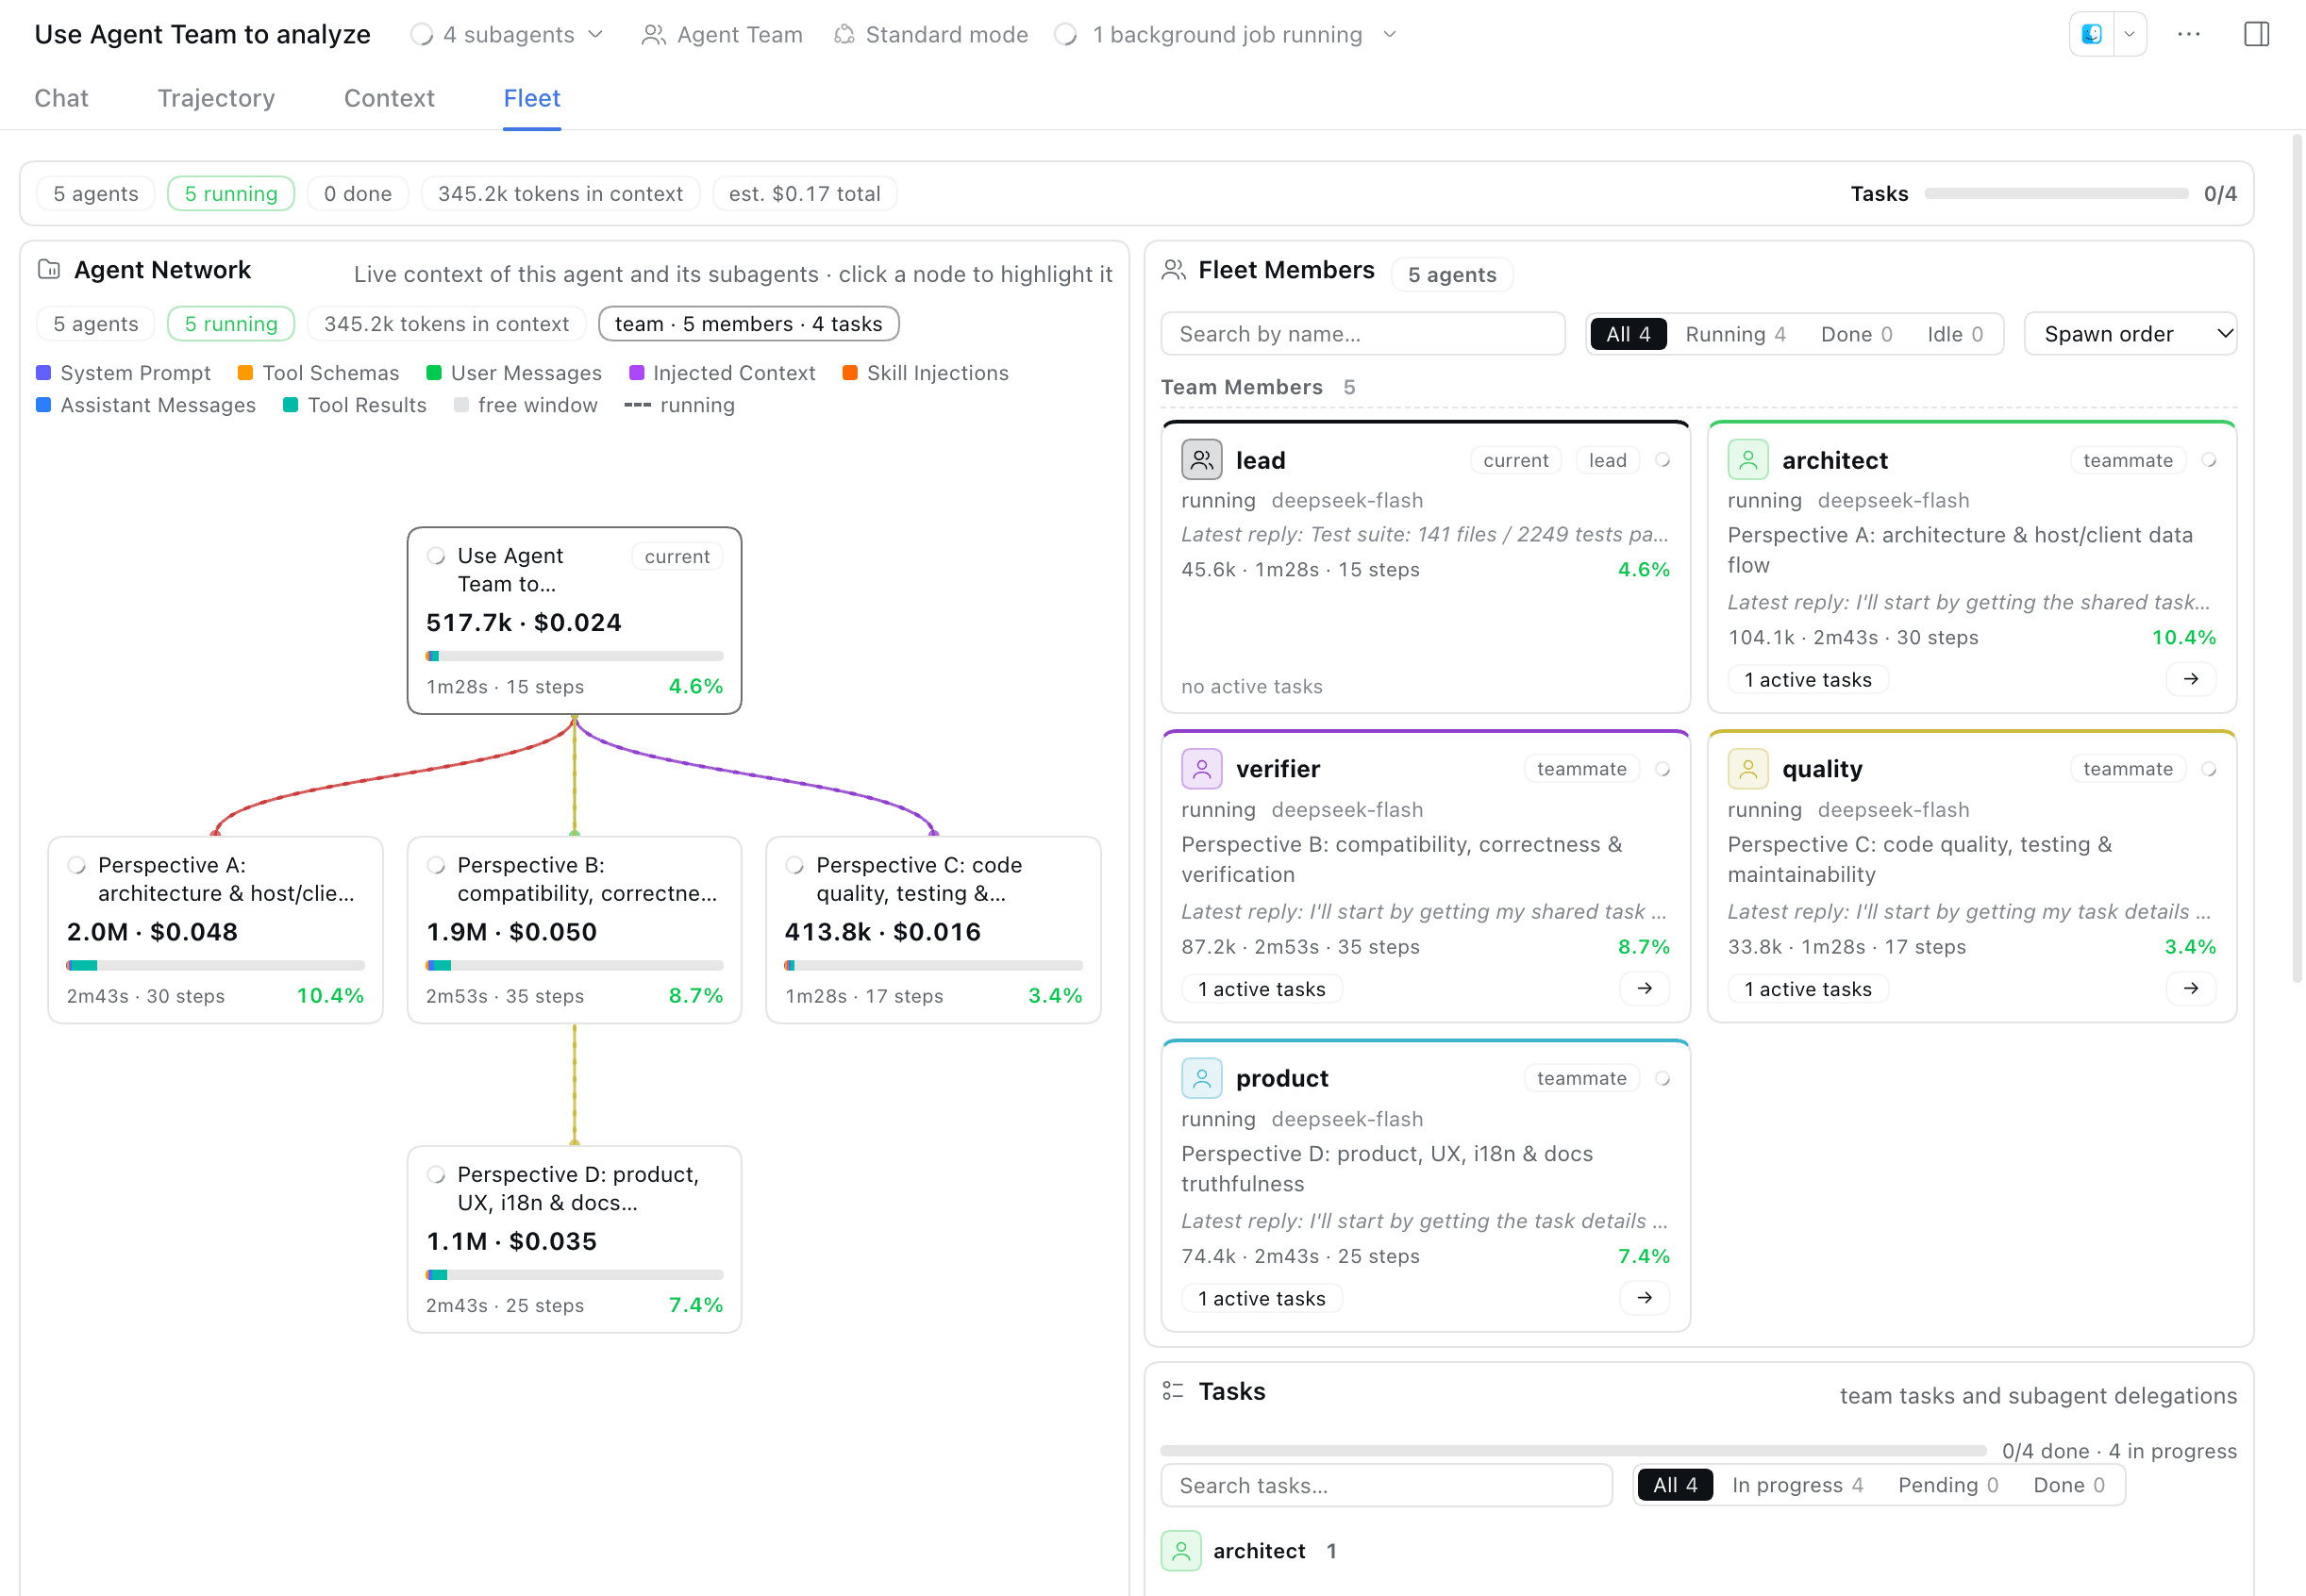Viewport: 2306px width, 1596px height.
Task: Click the Standard mode icon
Action: coord(844,35)
